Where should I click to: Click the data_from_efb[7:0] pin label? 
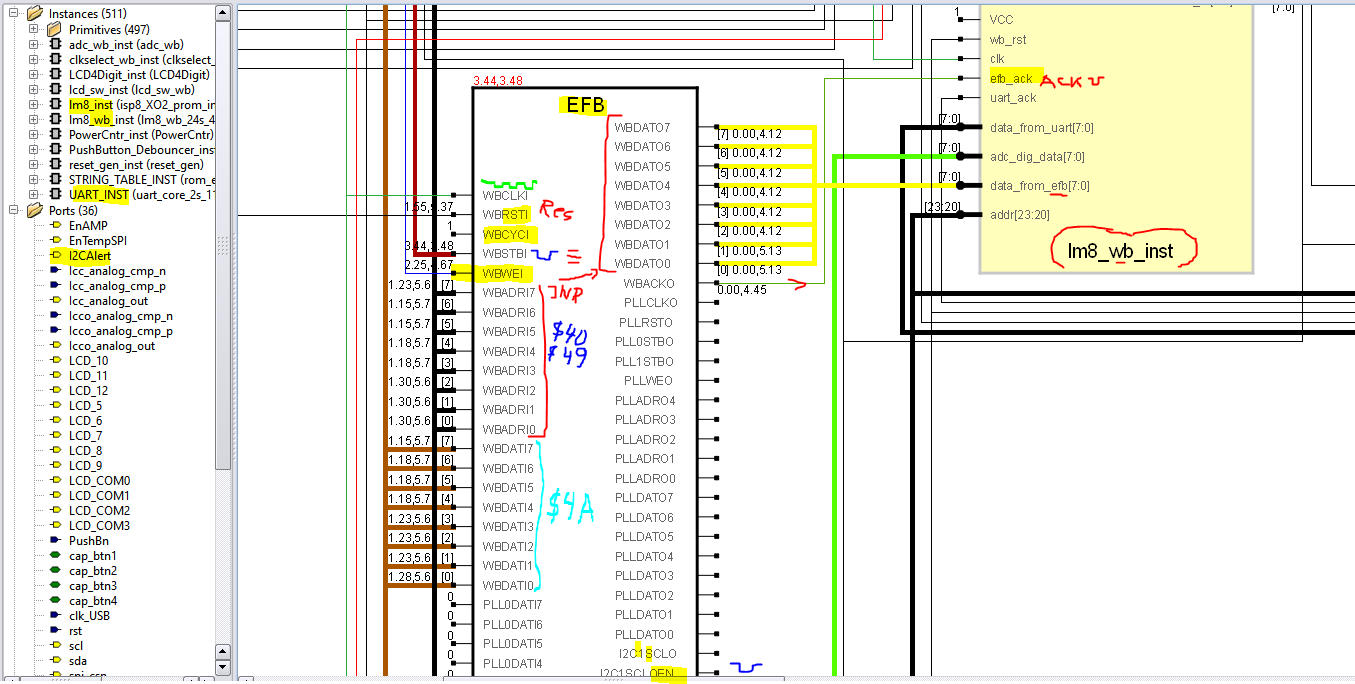(x=1040, y=186)
